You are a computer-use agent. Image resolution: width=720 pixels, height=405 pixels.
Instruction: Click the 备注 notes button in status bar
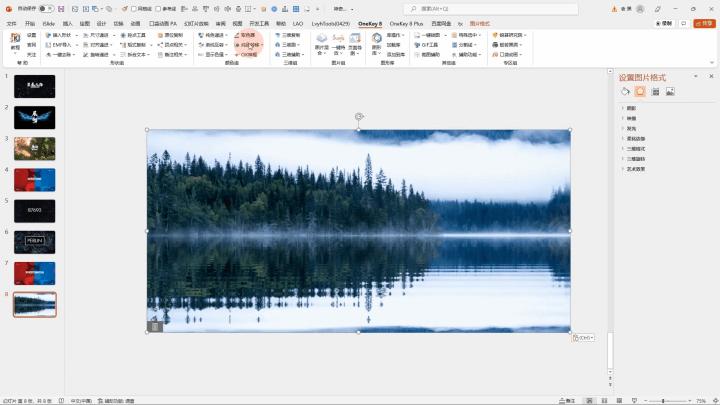point(567,401)
